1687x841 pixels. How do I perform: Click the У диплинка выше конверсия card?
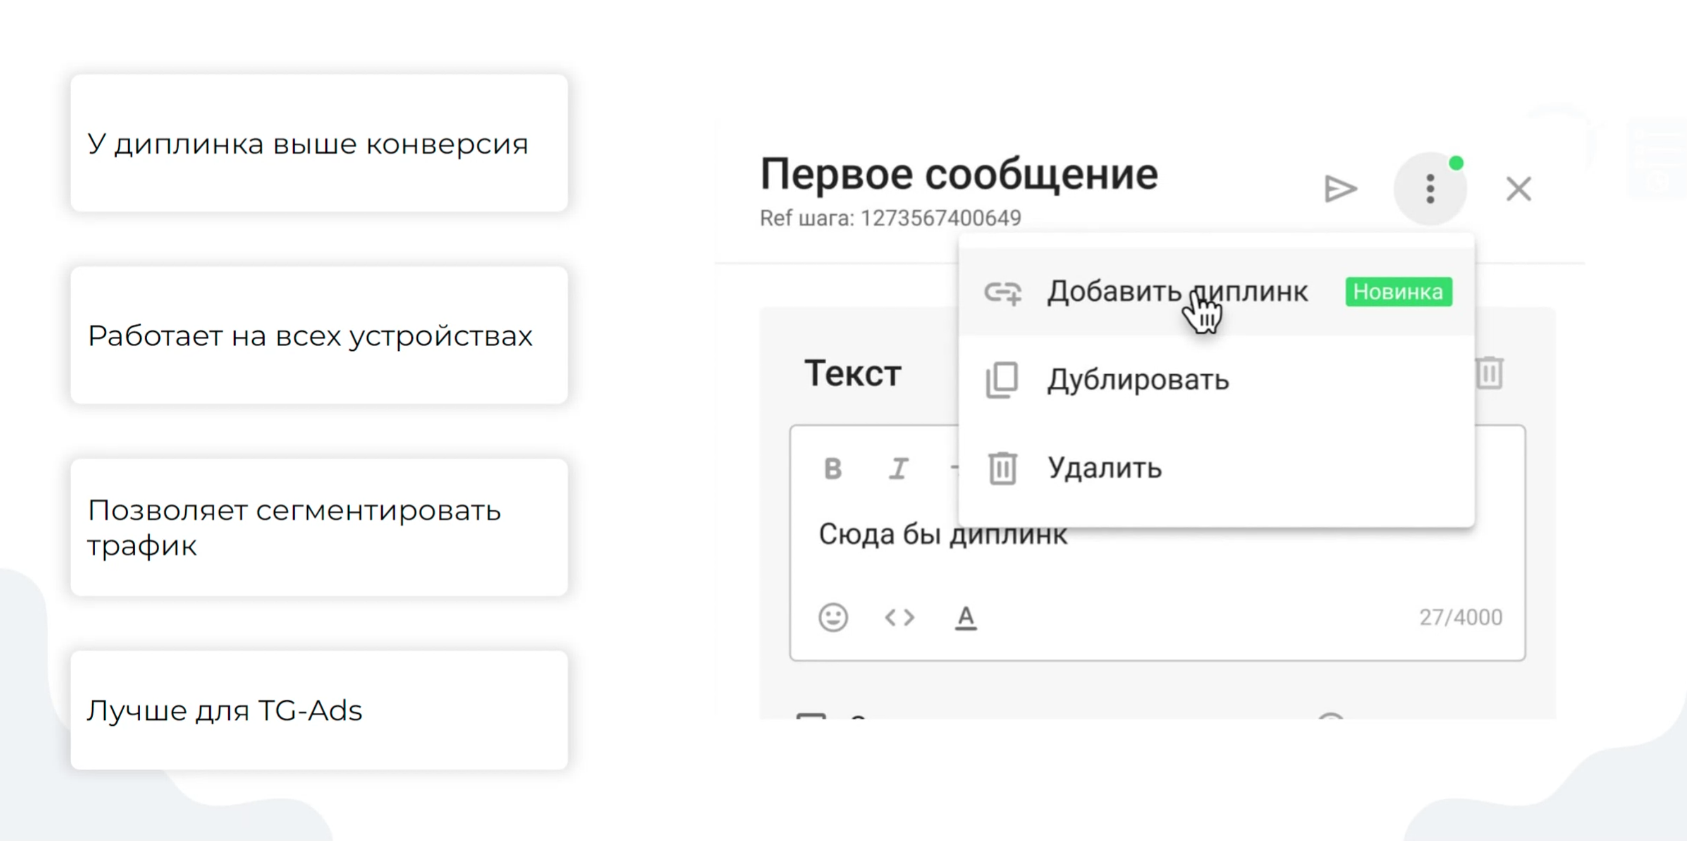click(319, 143)
